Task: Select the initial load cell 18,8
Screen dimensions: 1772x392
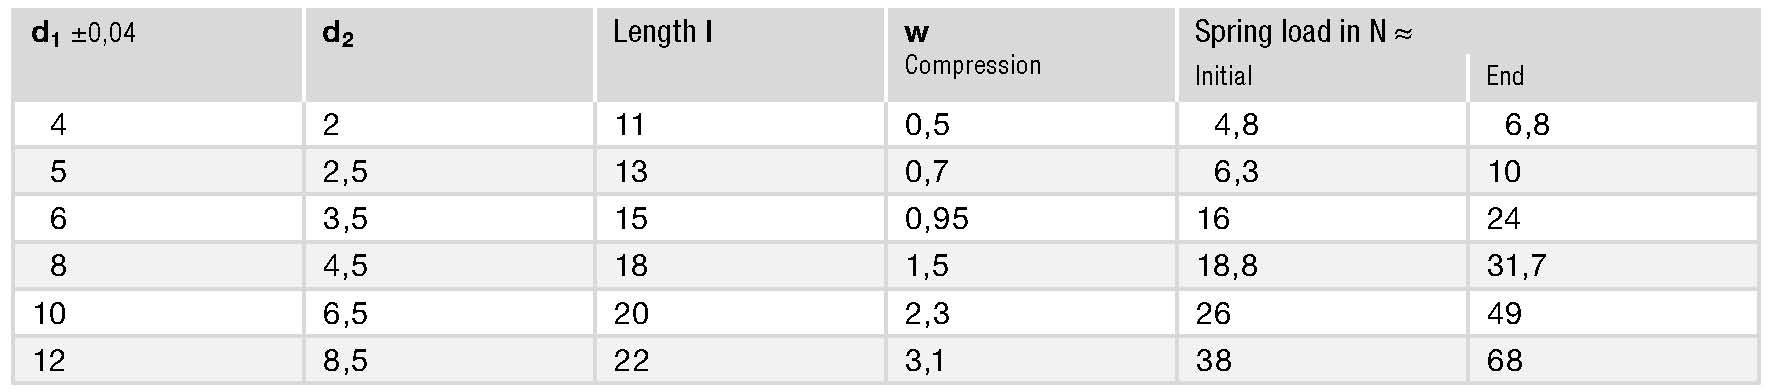Action: [1226, 266]
